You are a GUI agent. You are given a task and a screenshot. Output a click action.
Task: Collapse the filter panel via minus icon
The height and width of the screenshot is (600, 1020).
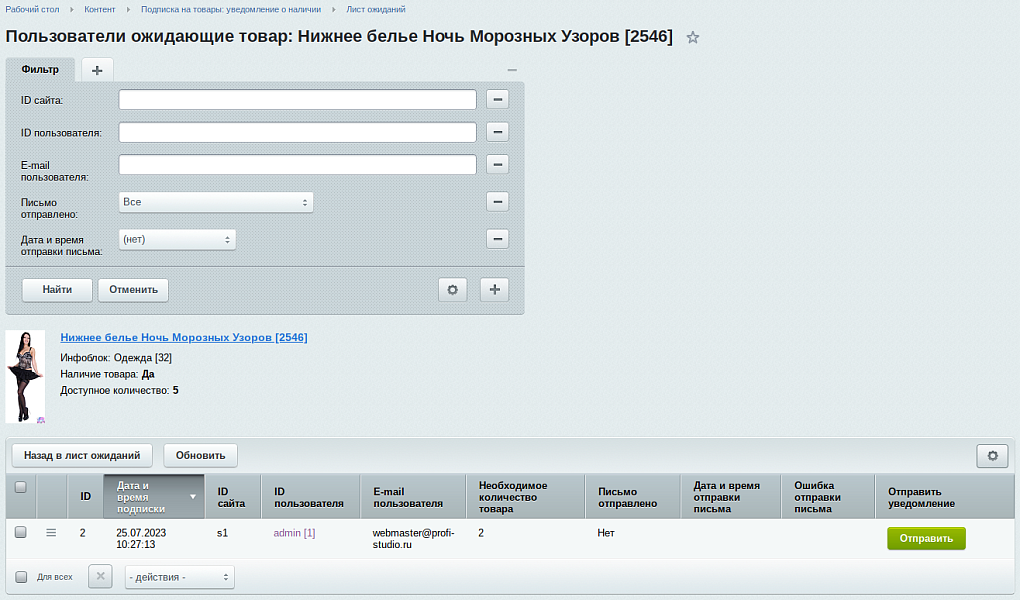click(x=512, y=70)
